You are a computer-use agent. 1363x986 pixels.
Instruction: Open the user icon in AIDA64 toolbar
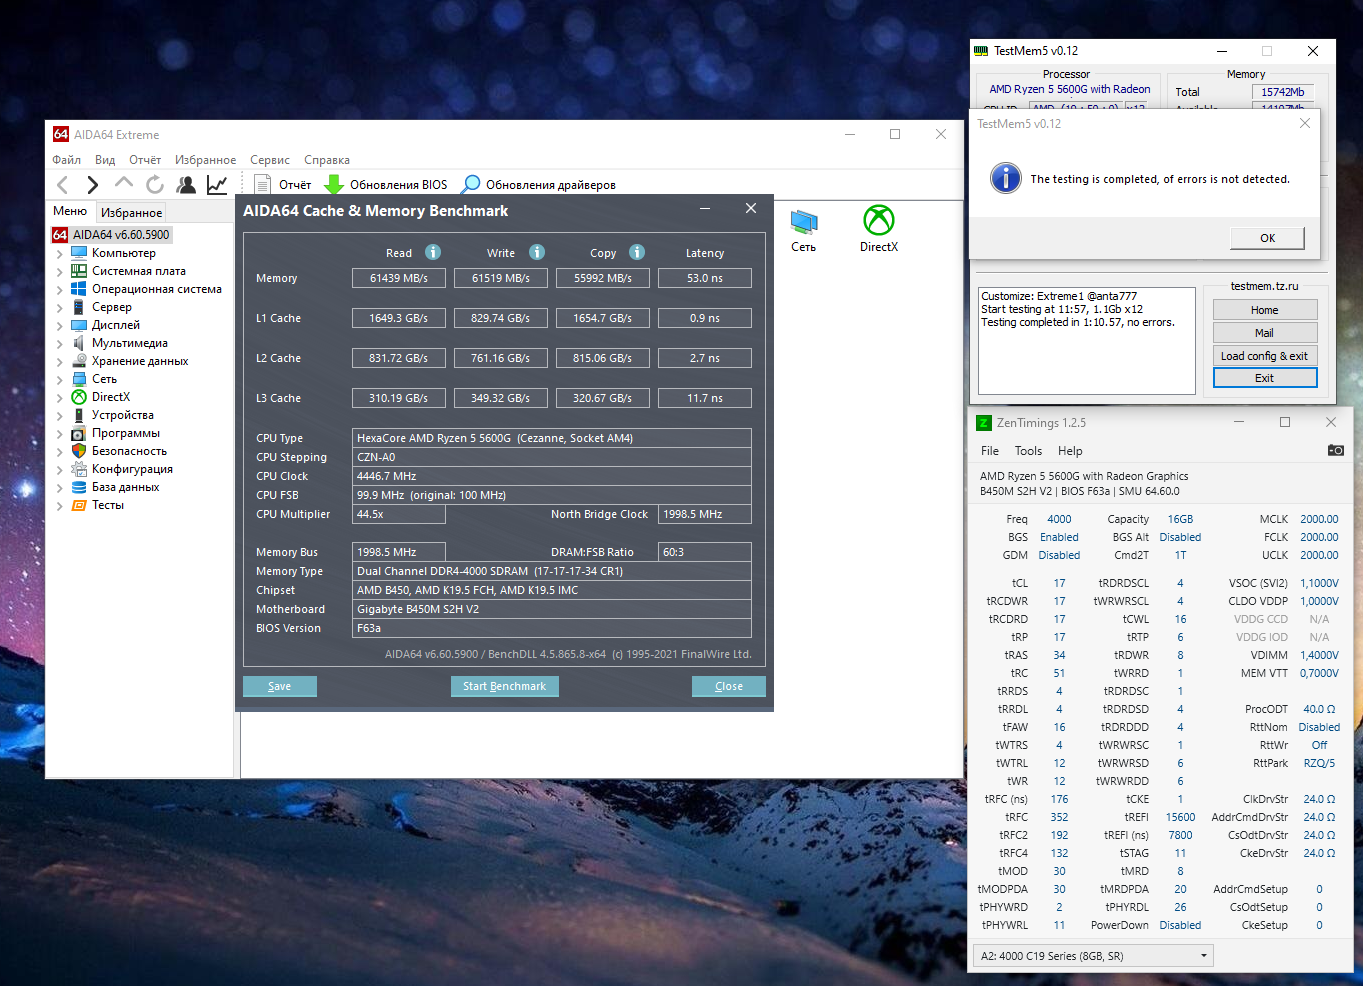click(x=186, y=184)
